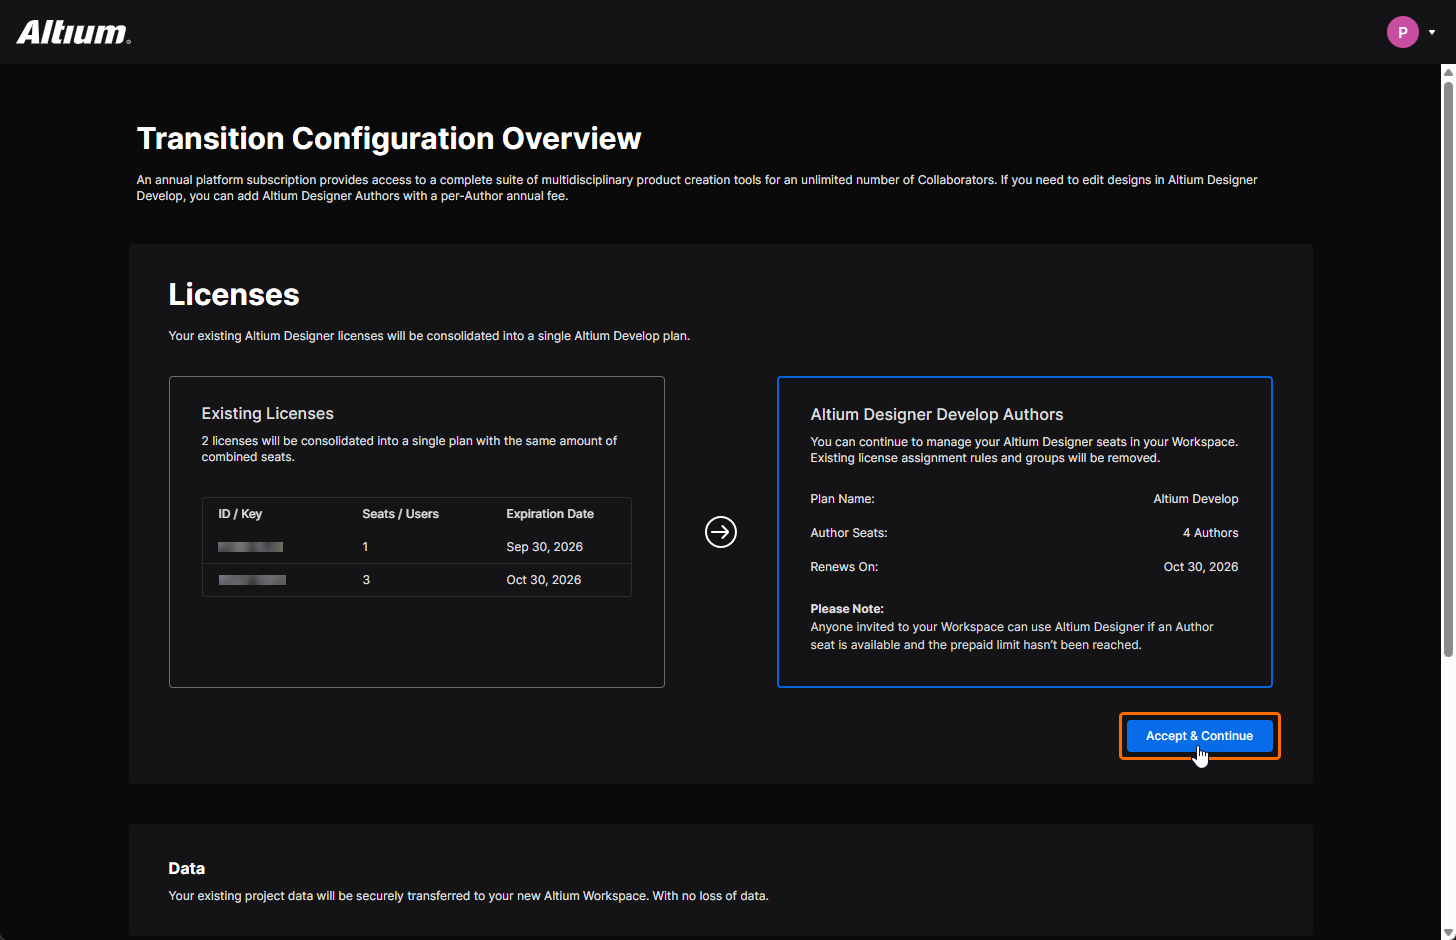Select the Seats / Users column header
The width and height of the screenshot is (1456, 940).
tap(400, 514)
